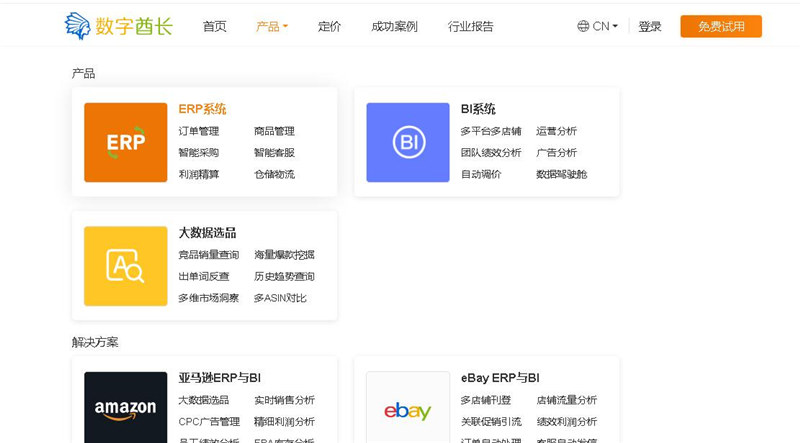Open 亚马逊ERP与BI heading link
The image size is (800, 443).
pyautogui.click(x=219, y=378)
